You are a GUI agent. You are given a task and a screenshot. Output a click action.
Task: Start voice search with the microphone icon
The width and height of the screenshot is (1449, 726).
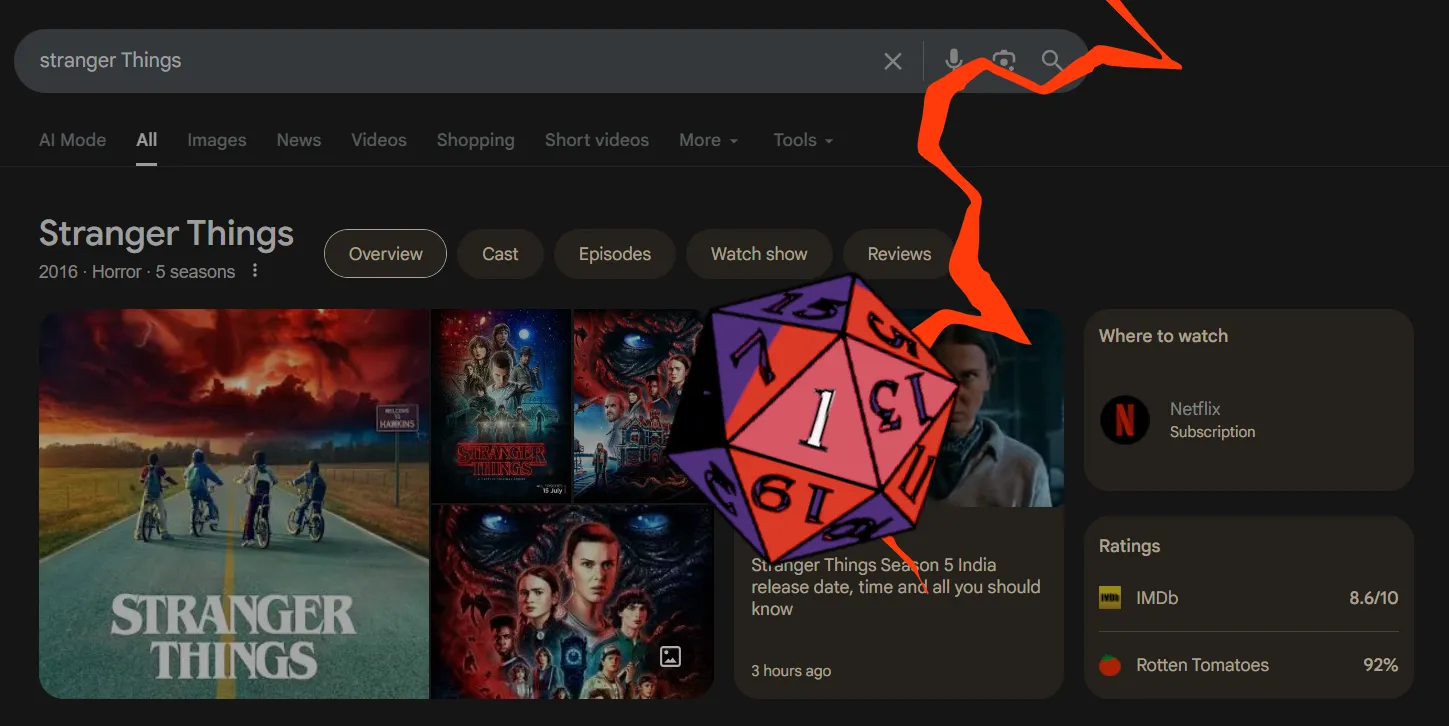coord(954,61)
